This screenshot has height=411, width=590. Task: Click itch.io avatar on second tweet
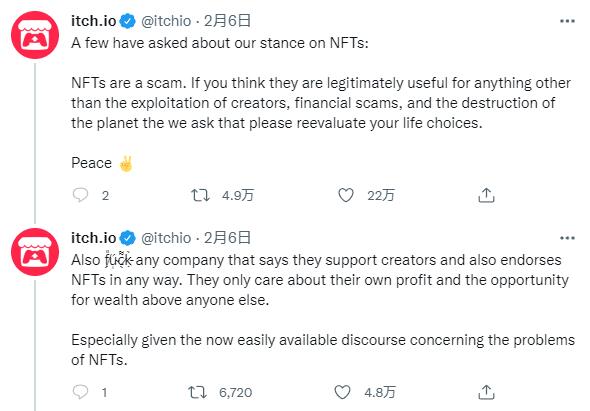click(35, 252)
